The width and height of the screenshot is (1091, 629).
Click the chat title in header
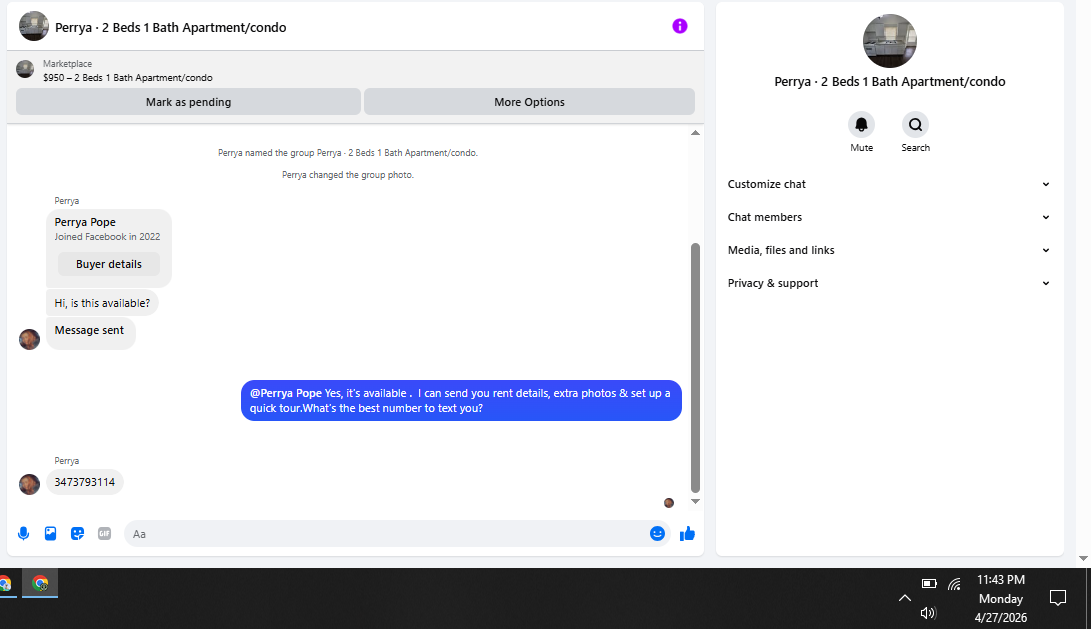(x=170, y=27)
